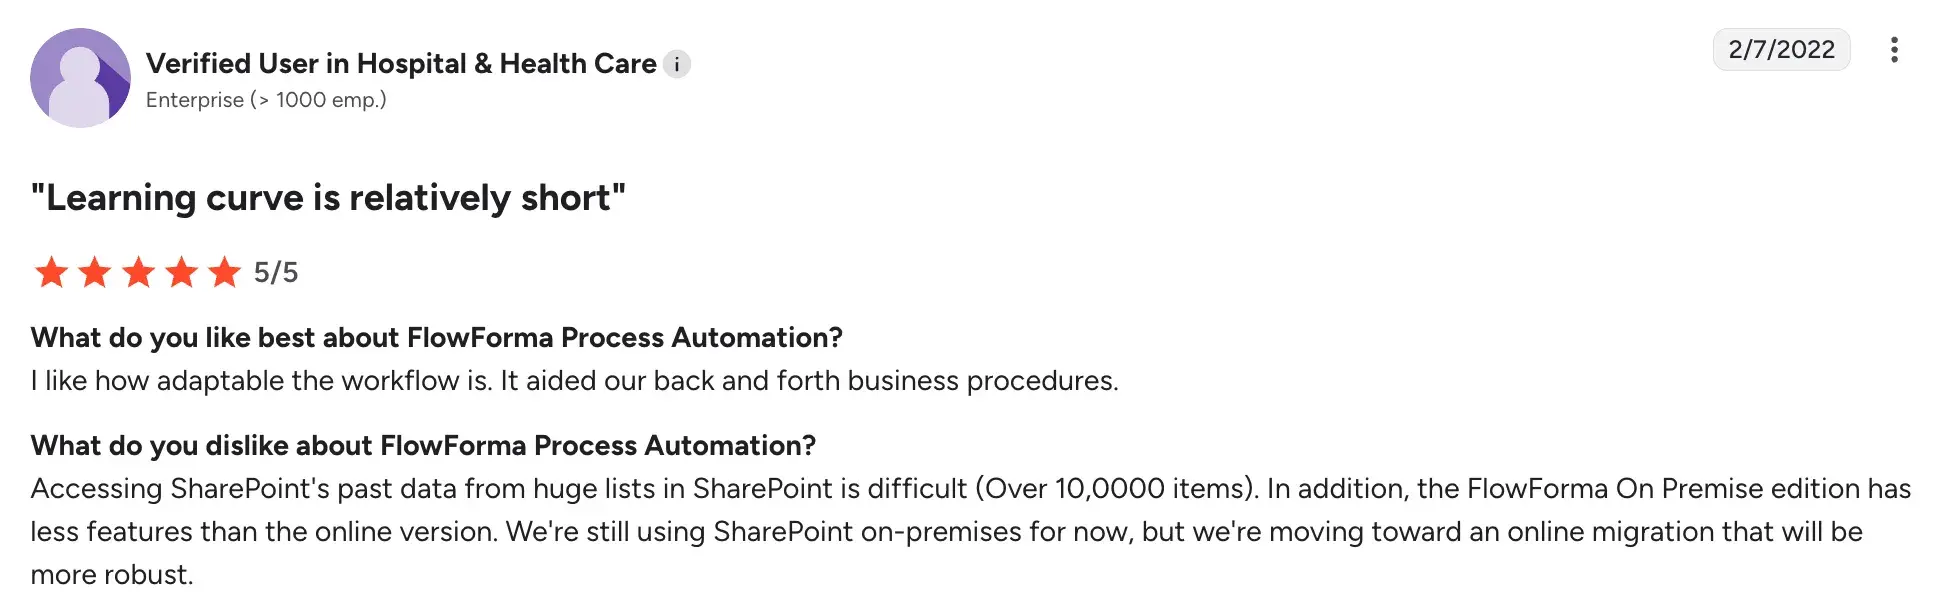Click the info icon beside Verified User
Image resolution: width=1936 pixels, height=616 pixels.
coord(677,65)
